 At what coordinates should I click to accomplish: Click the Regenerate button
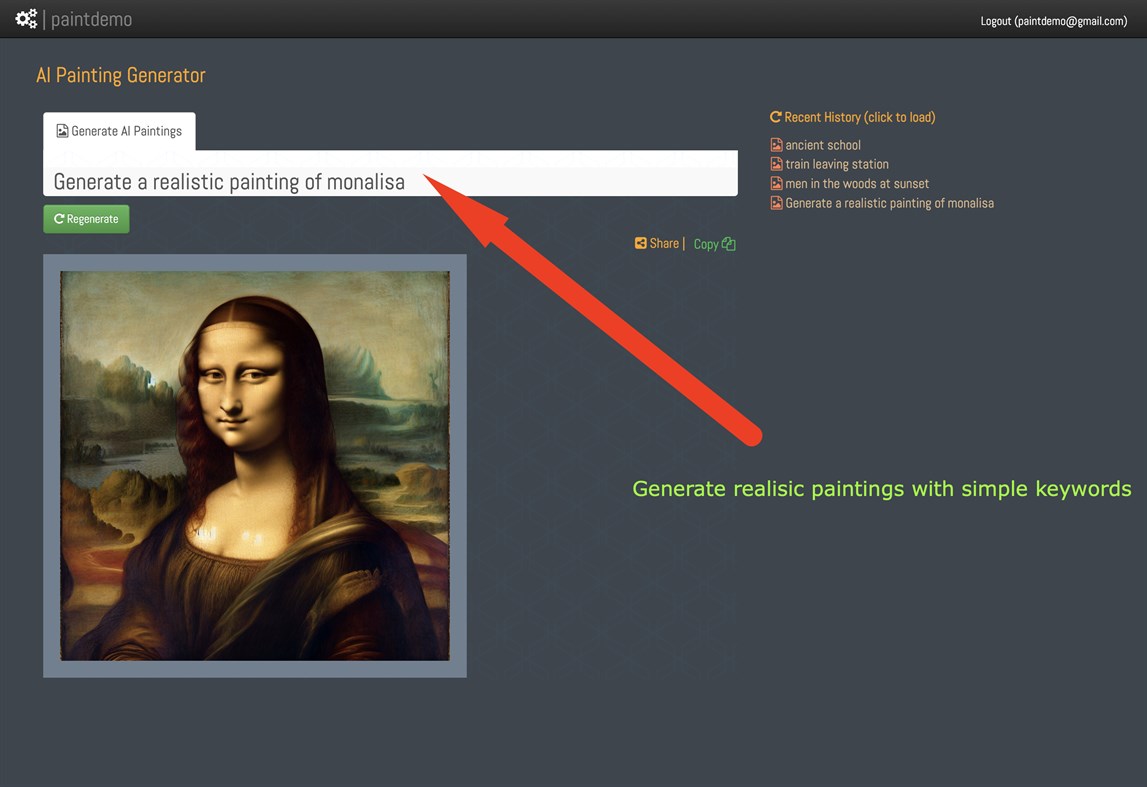click(86, 218)
